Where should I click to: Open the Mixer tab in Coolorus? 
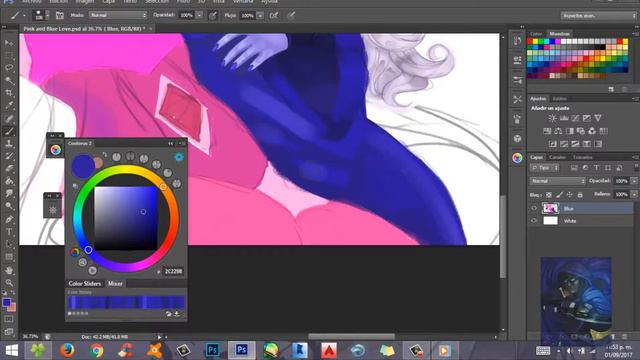115,284
